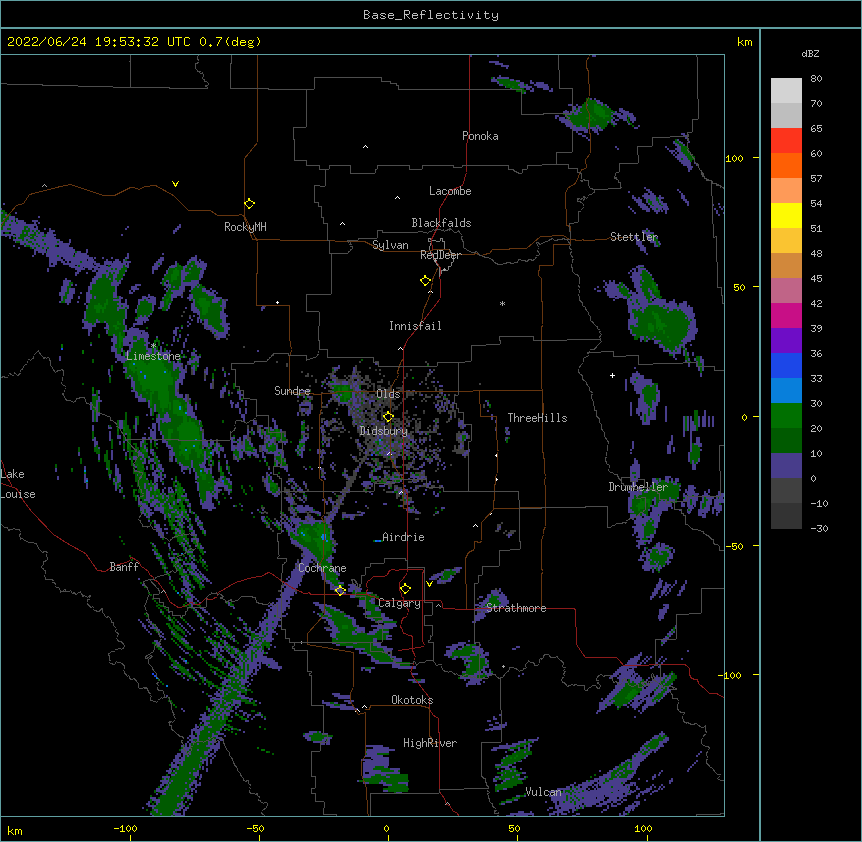Click the Okotoks town label
862x842 pixels.
coord(412,700)
